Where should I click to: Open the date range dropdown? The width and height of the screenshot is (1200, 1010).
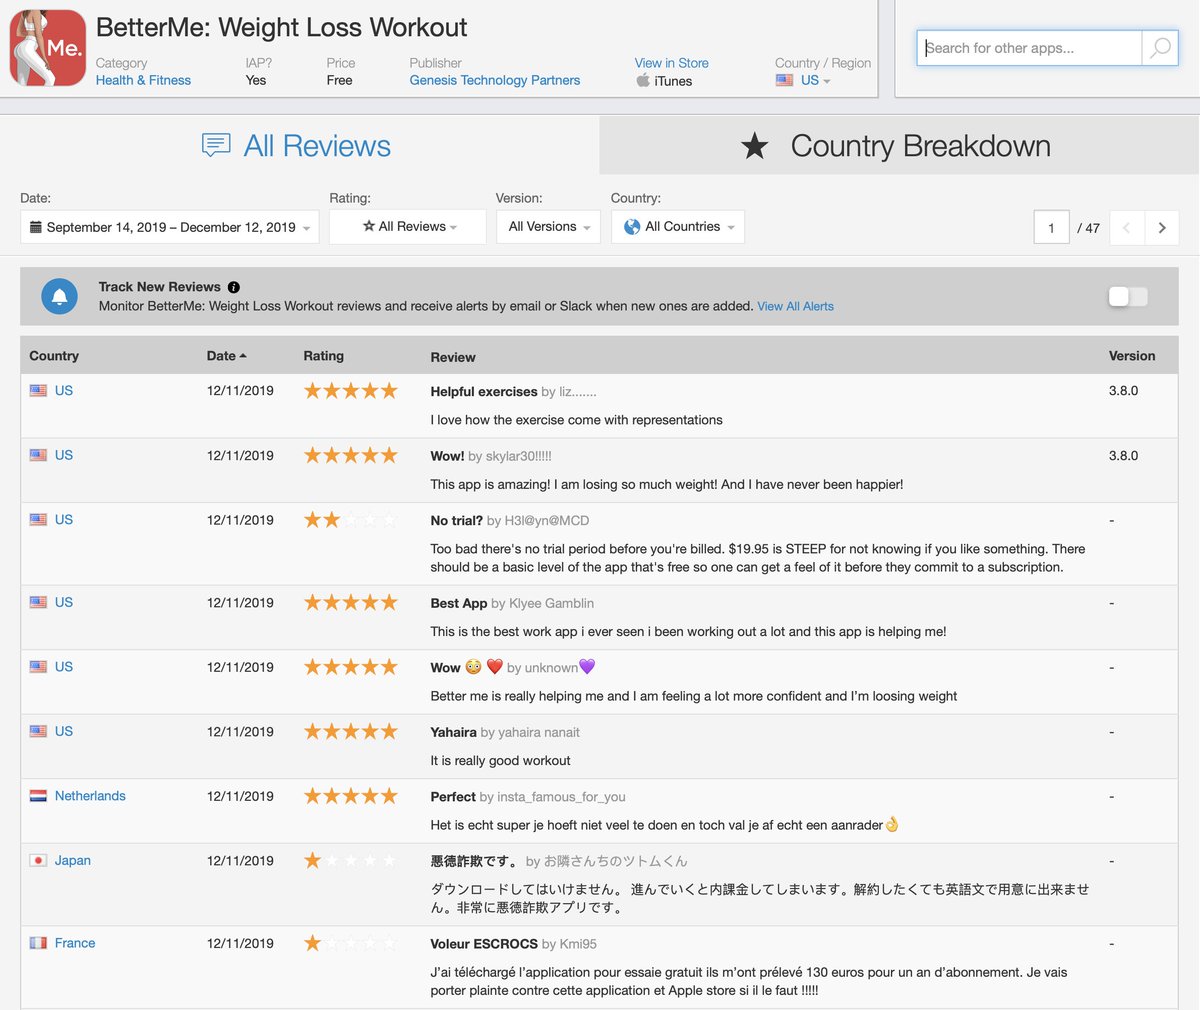click(170, 227)
